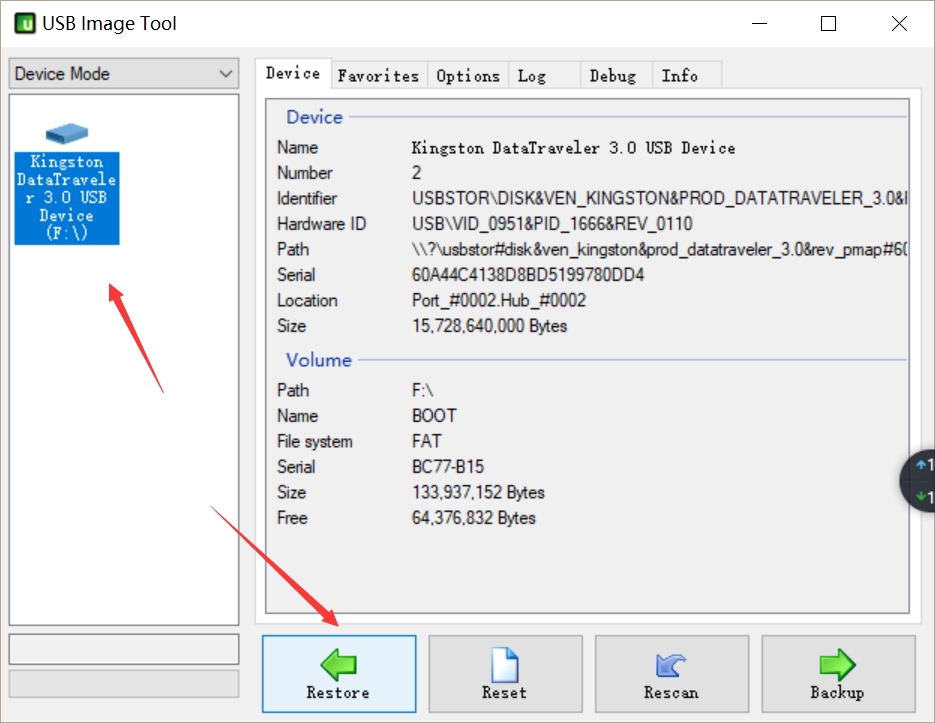Viewport: 935px width, 723px height.
Task: Select Kingston DataTraveler (F:\) list label
Action: click(67, 197)
